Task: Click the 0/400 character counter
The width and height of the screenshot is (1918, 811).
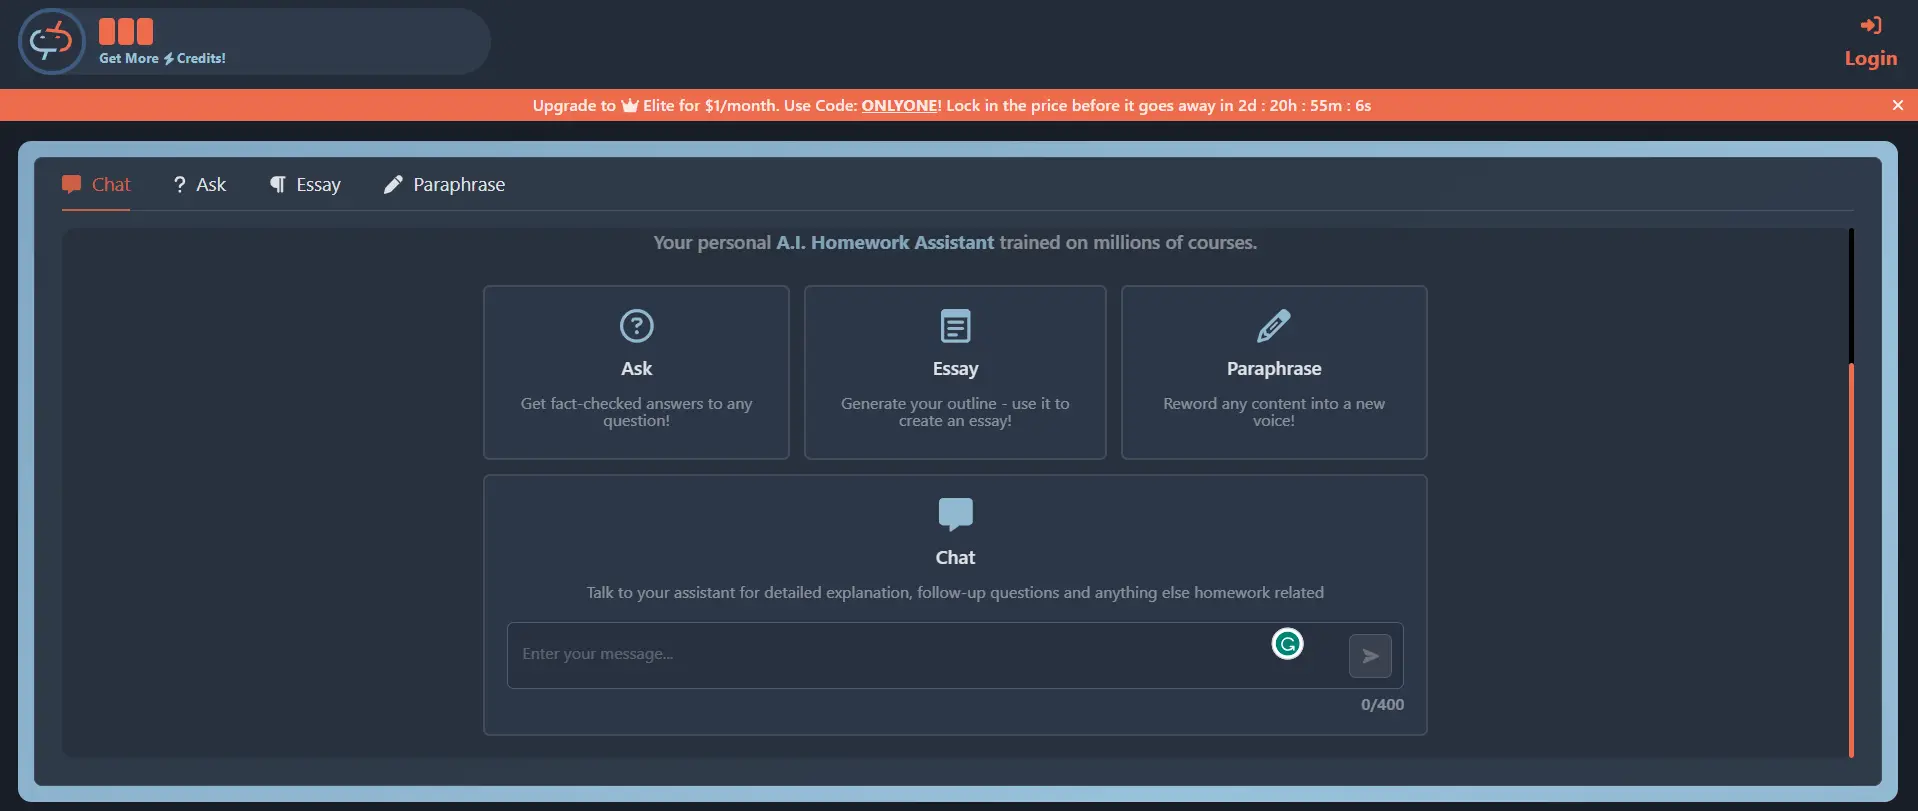Action: pyautogui.click(x=1382, y=704)
